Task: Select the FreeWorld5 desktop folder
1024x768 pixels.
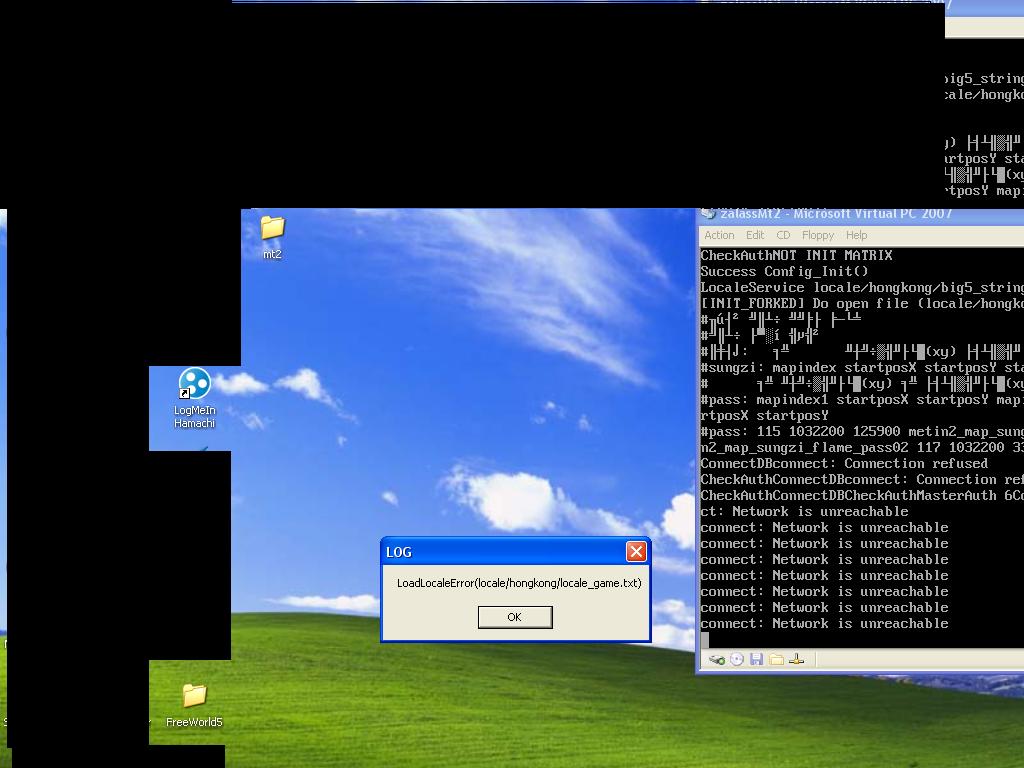Action: click(194, 705)
